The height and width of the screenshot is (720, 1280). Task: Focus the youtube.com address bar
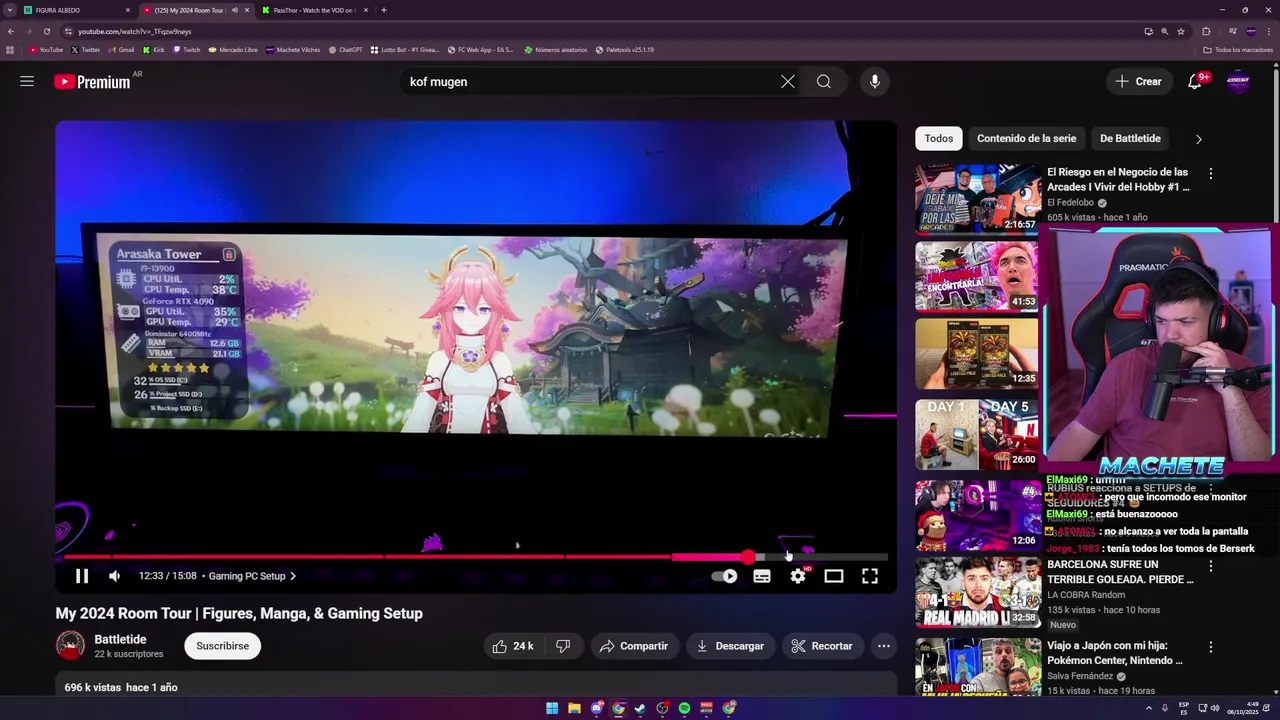click(600, 31)
